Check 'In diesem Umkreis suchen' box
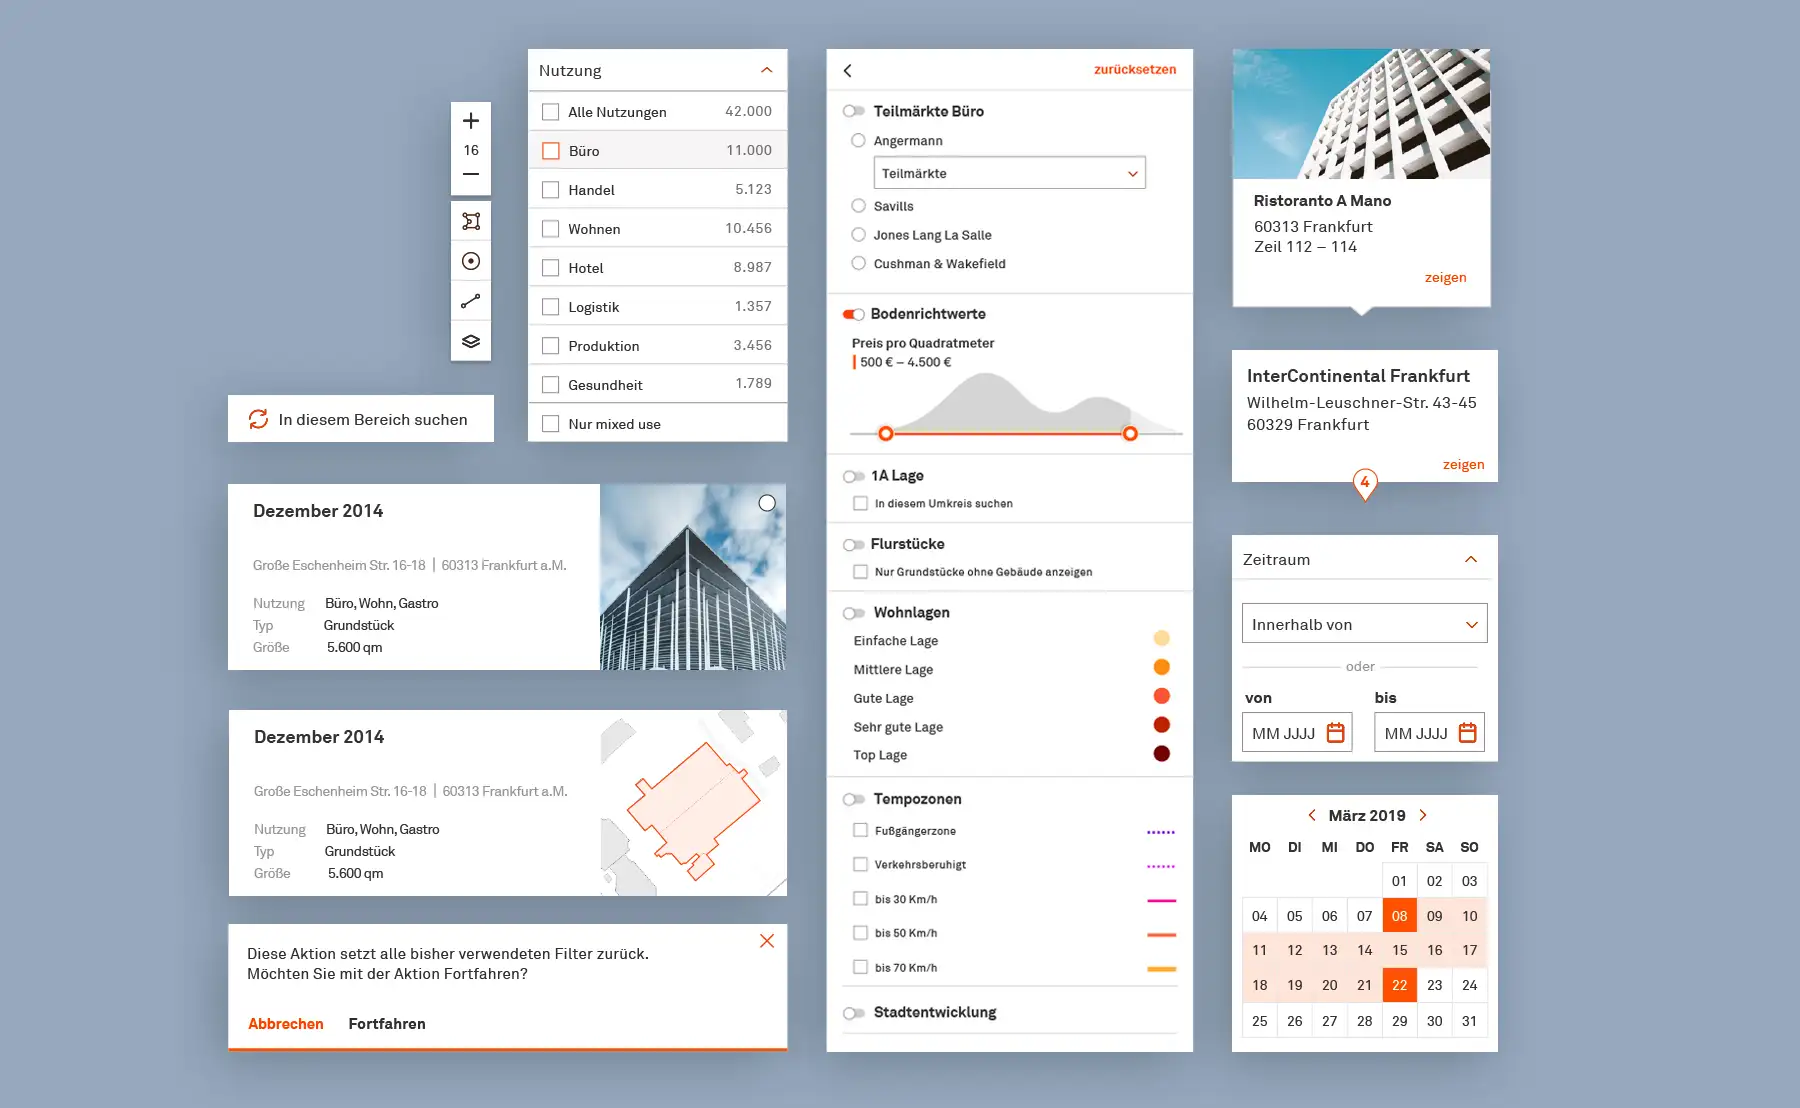The image size is (1800, 1108). (860, 503)
